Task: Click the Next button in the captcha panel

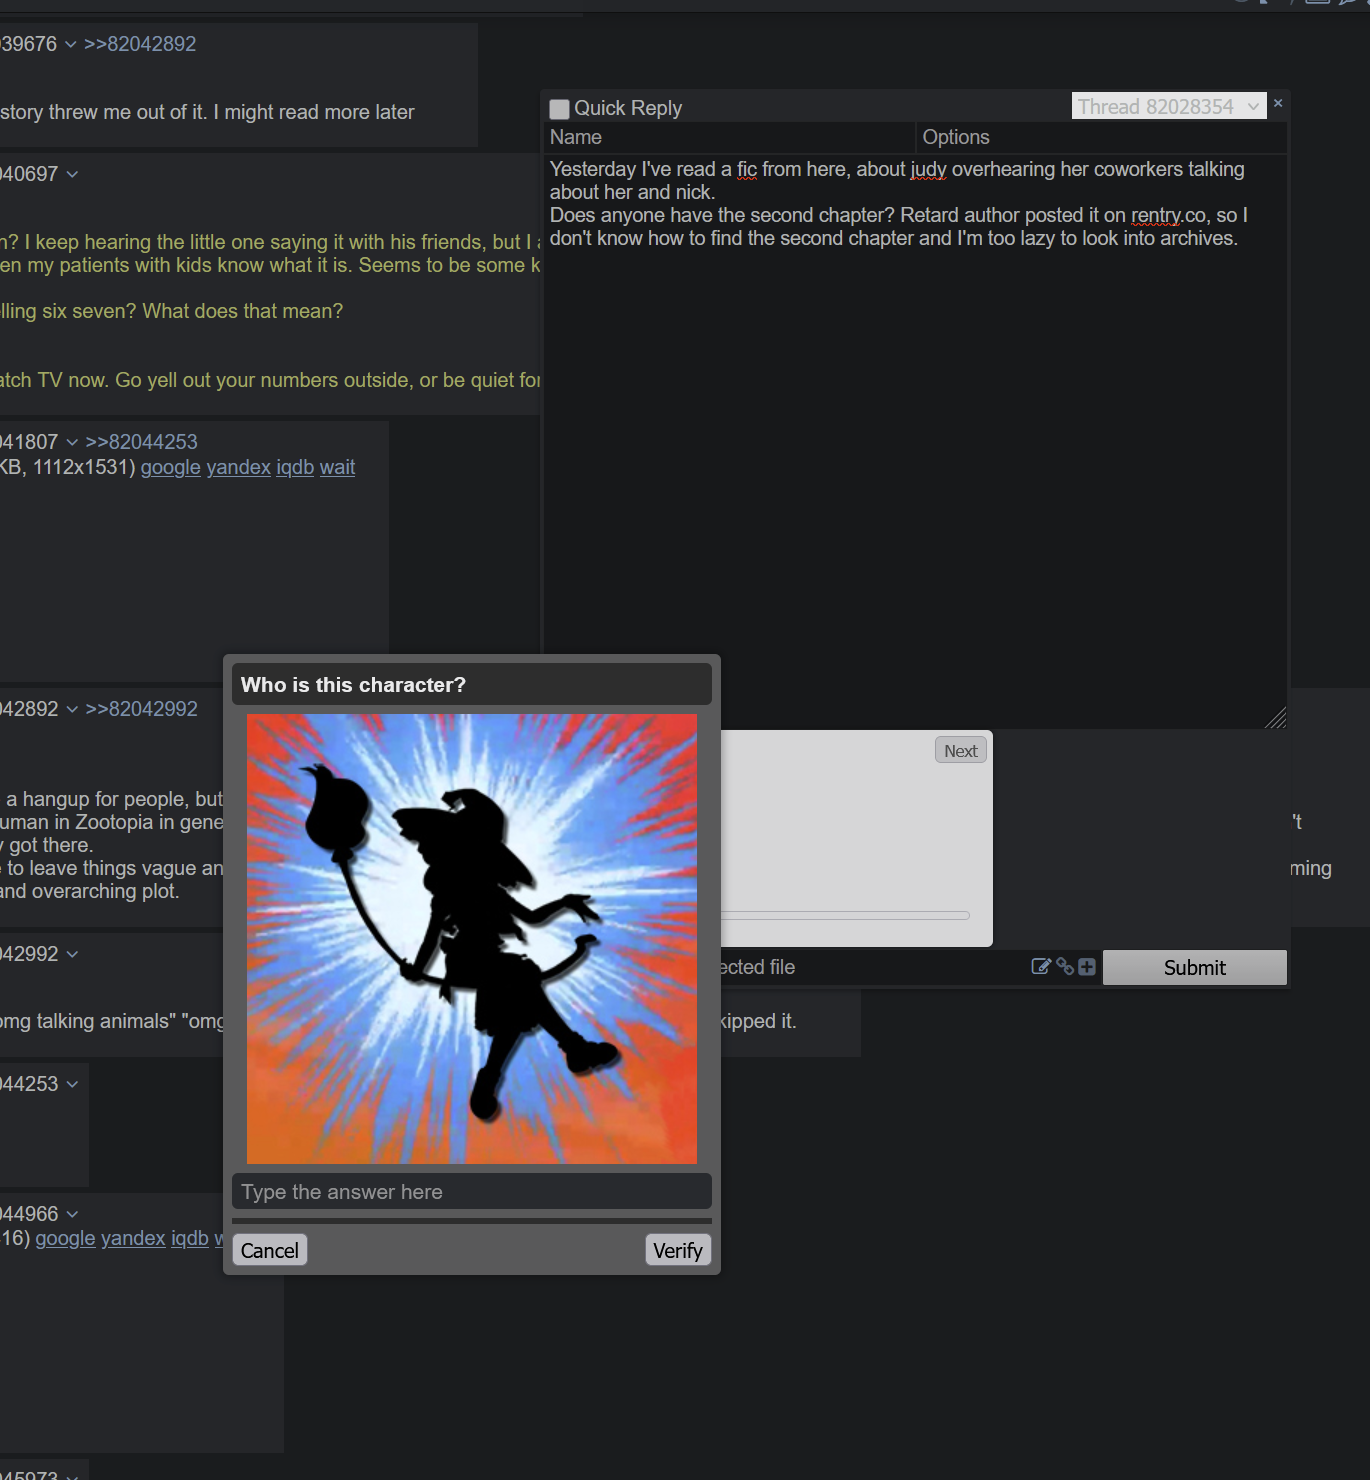Action: [x=961, y=751]
